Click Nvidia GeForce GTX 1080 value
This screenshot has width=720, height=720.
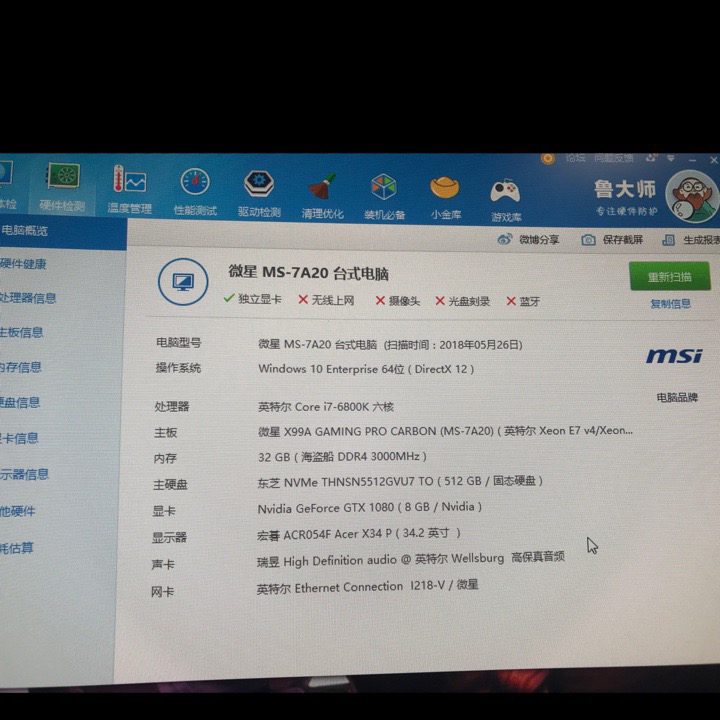click(370, 507)
